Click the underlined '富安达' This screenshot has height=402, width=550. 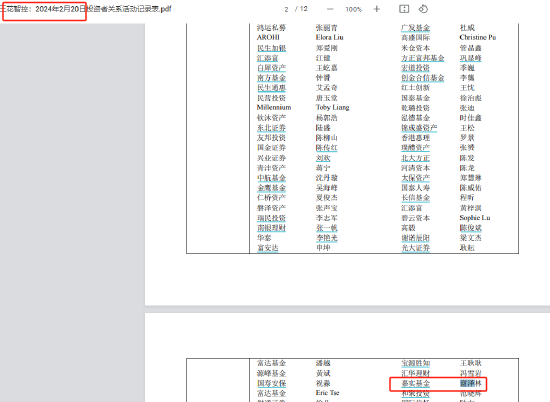coord(268,248)
